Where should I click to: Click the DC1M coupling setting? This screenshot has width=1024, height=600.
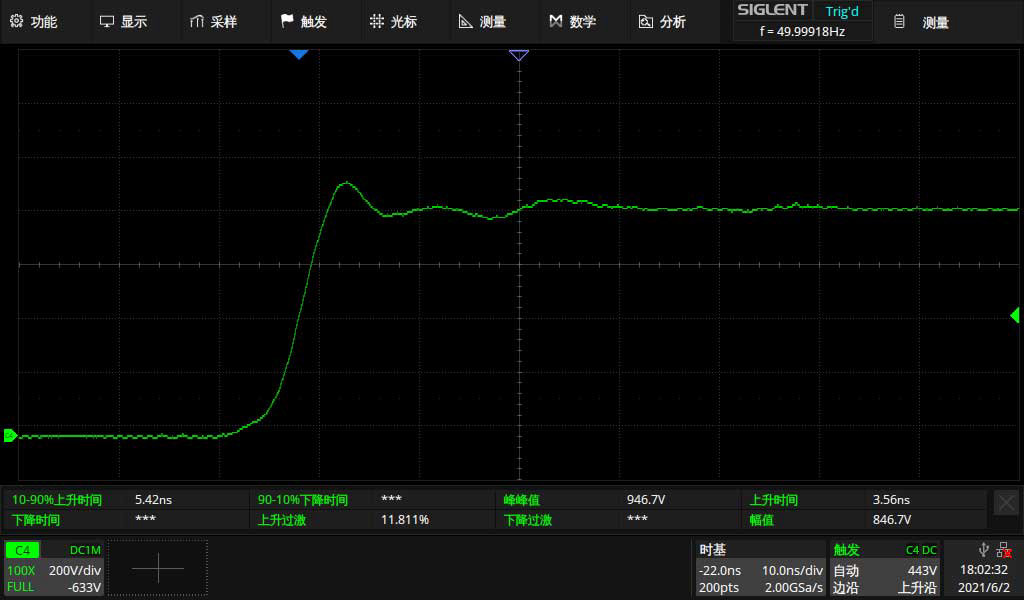[x=85, y=550]
